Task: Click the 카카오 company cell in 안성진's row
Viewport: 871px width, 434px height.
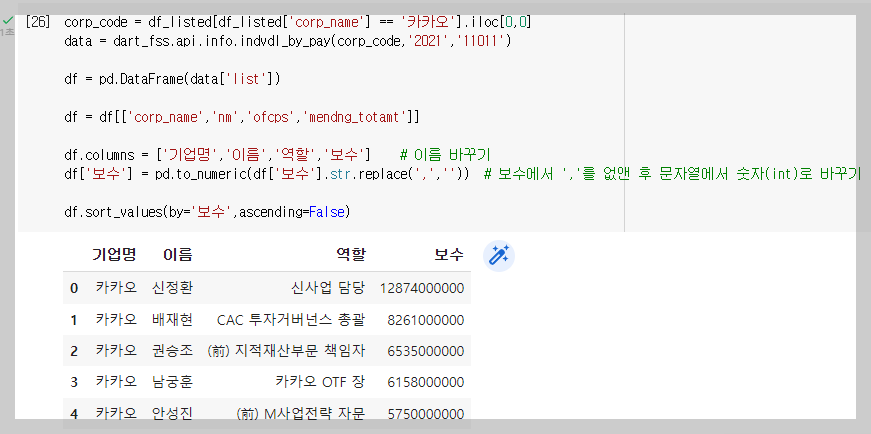Action: pyautogui.click(x=116, y=414)
